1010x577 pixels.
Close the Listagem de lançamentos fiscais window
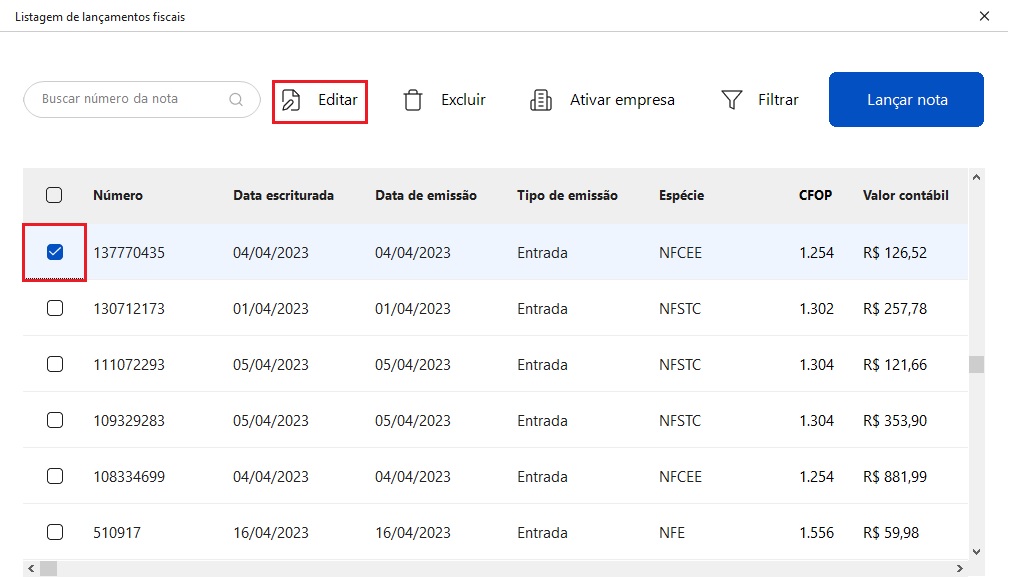[984, 16]
